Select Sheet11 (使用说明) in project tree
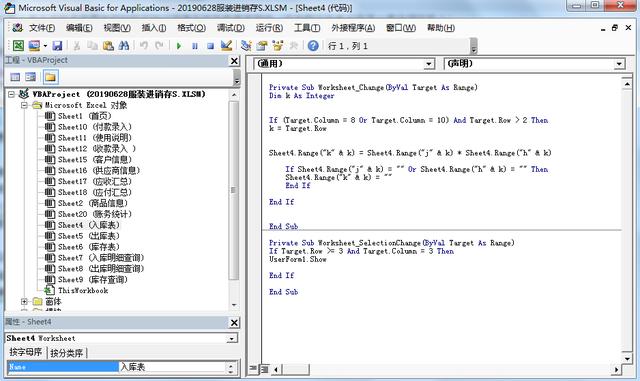 click(89, 138)
